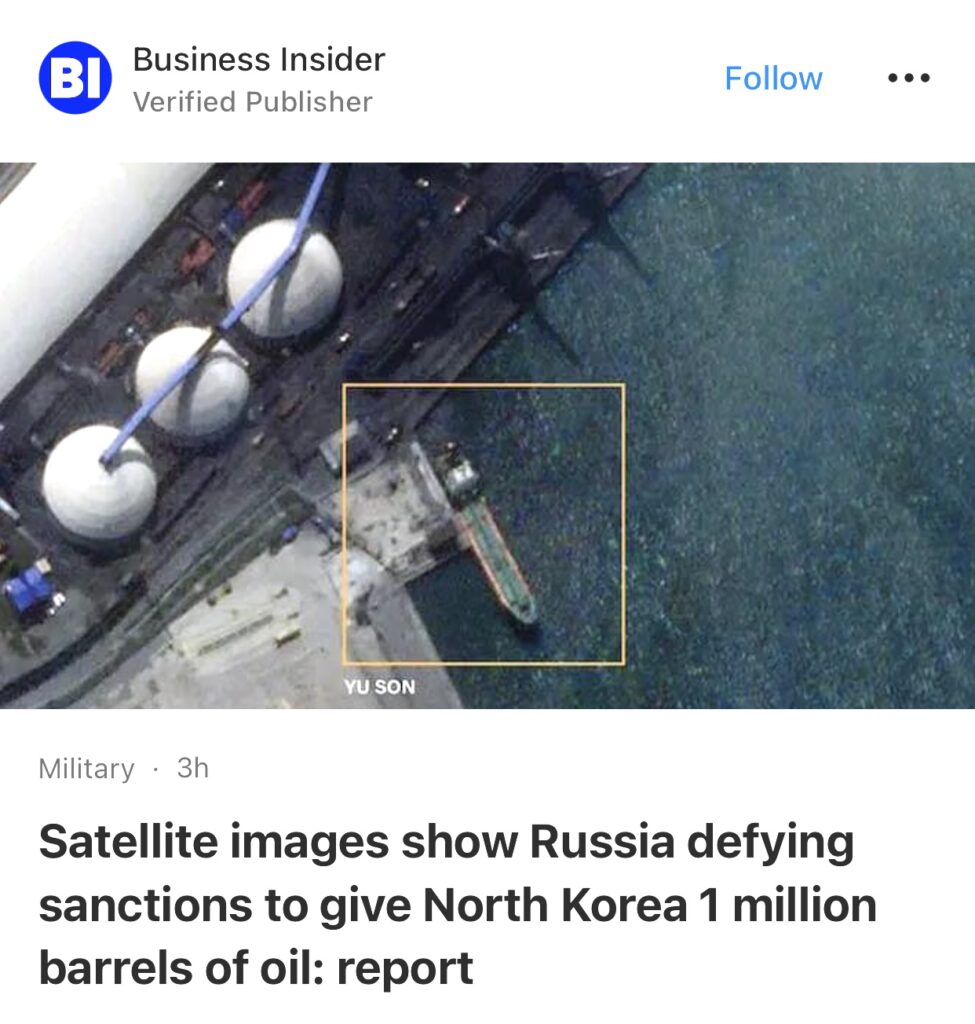The width and height of the screenshot is (975, 1024).
Task: Open the Business Insider publisher name
Action: click(x=259, y=59)
